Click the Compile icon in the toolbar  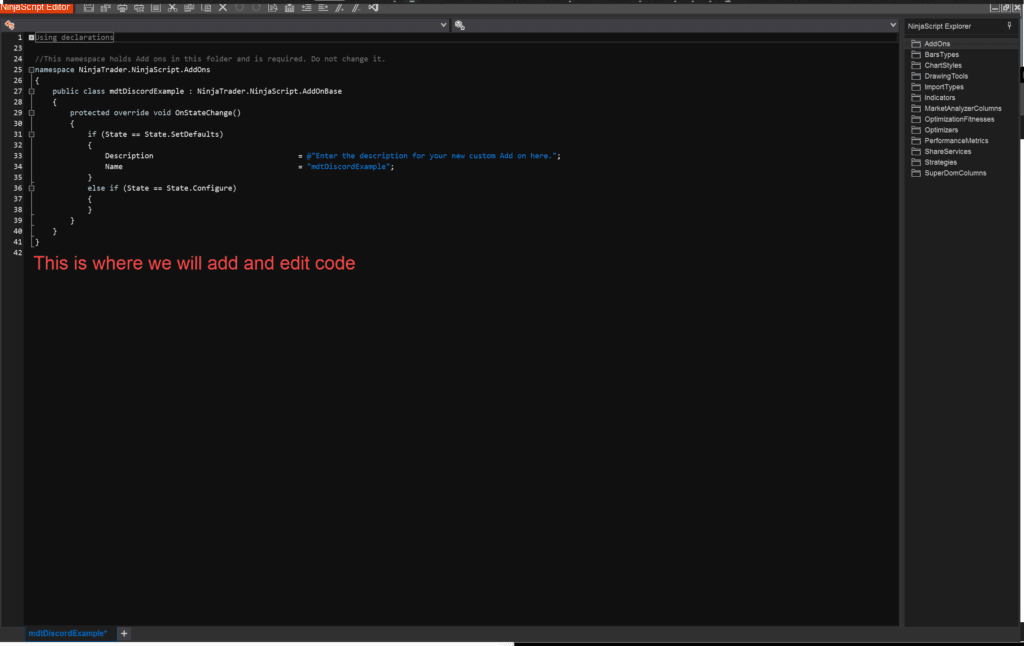[289, 8]
